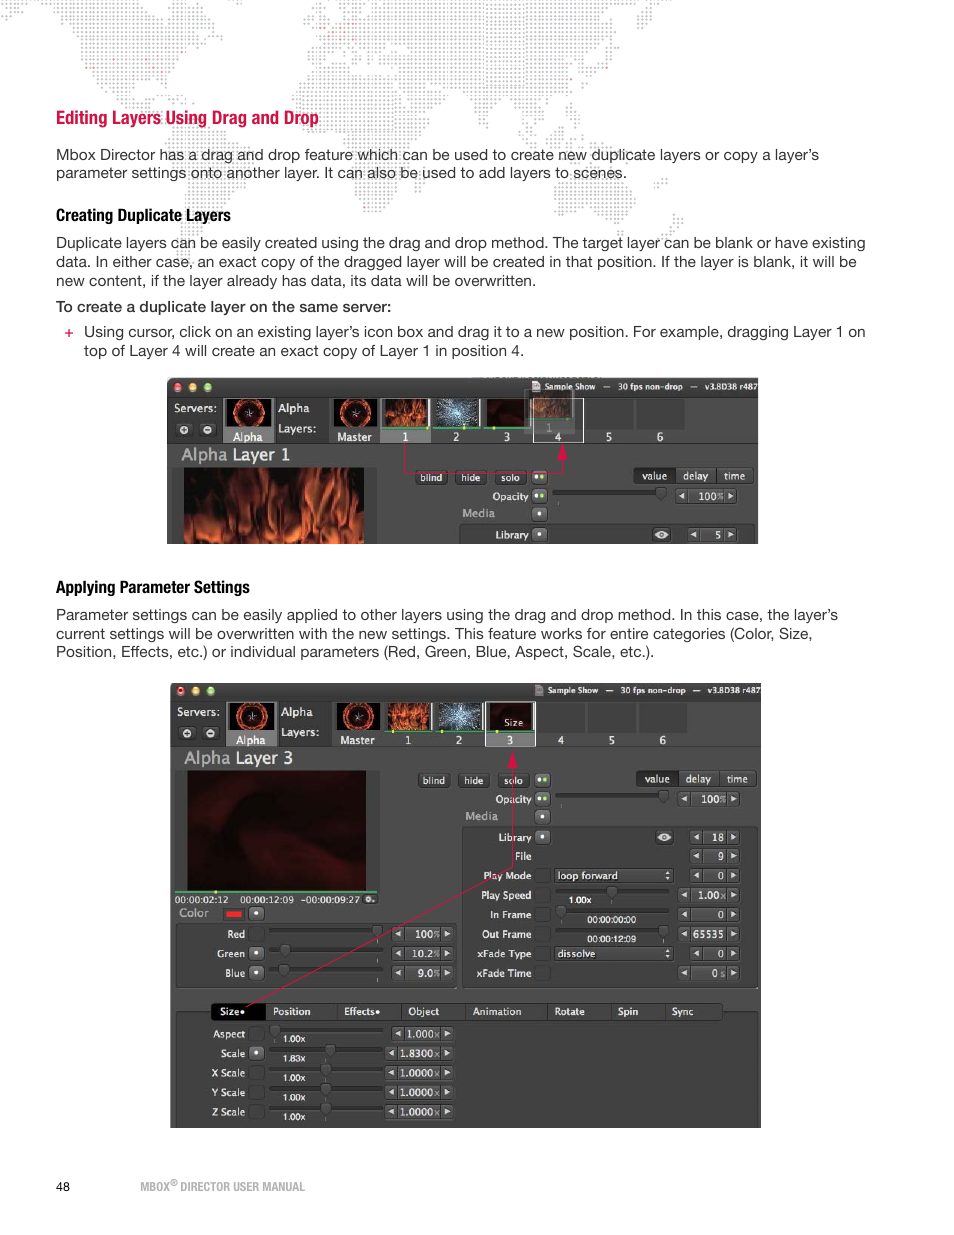Image resolution: width=954 pixels, height=1235 pixels.
Task: Click solo button in Layer 1 panel
Action: pos(510,478)
